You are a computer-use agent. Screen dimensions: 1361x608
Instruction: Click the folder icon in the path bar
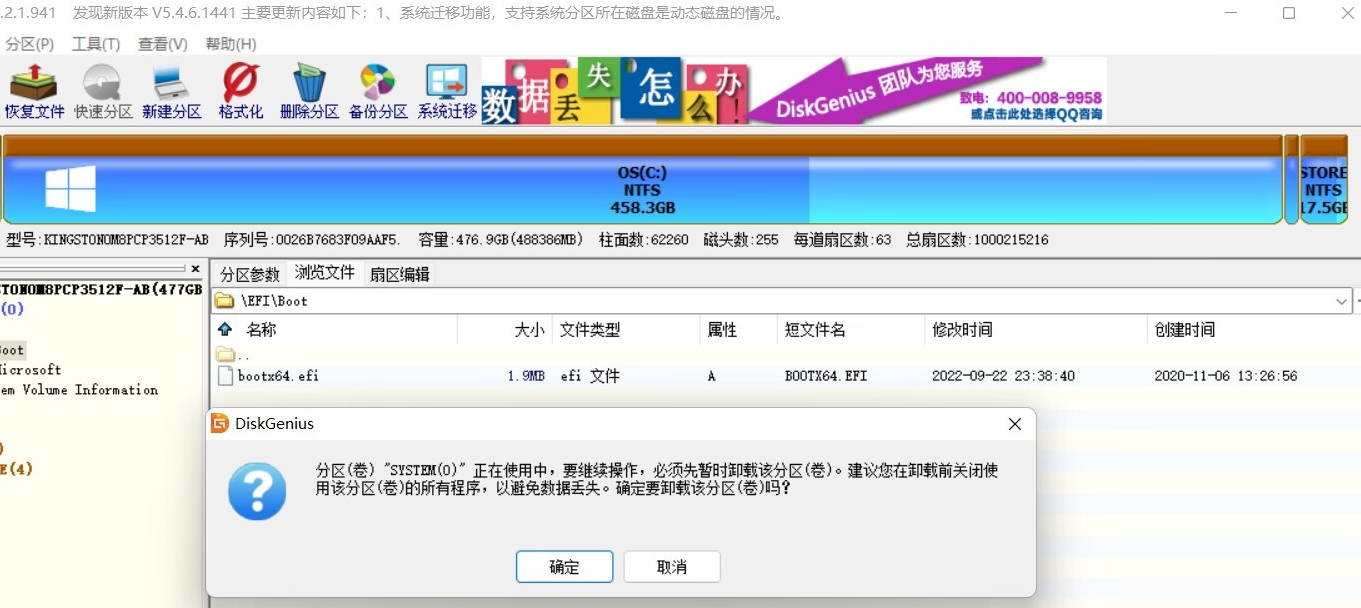(225, 301)
